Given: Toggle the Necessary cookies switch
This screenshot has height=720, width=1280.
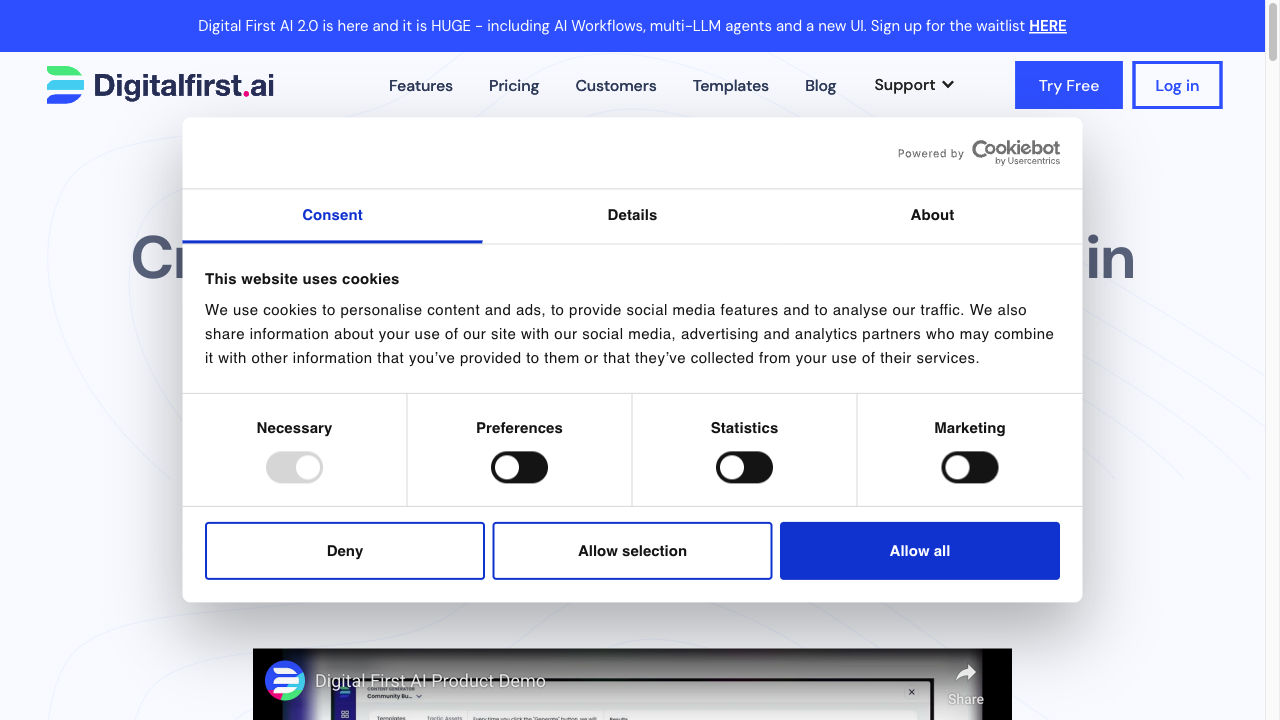Looking at the screenshot, I should [x=294, y=467].
